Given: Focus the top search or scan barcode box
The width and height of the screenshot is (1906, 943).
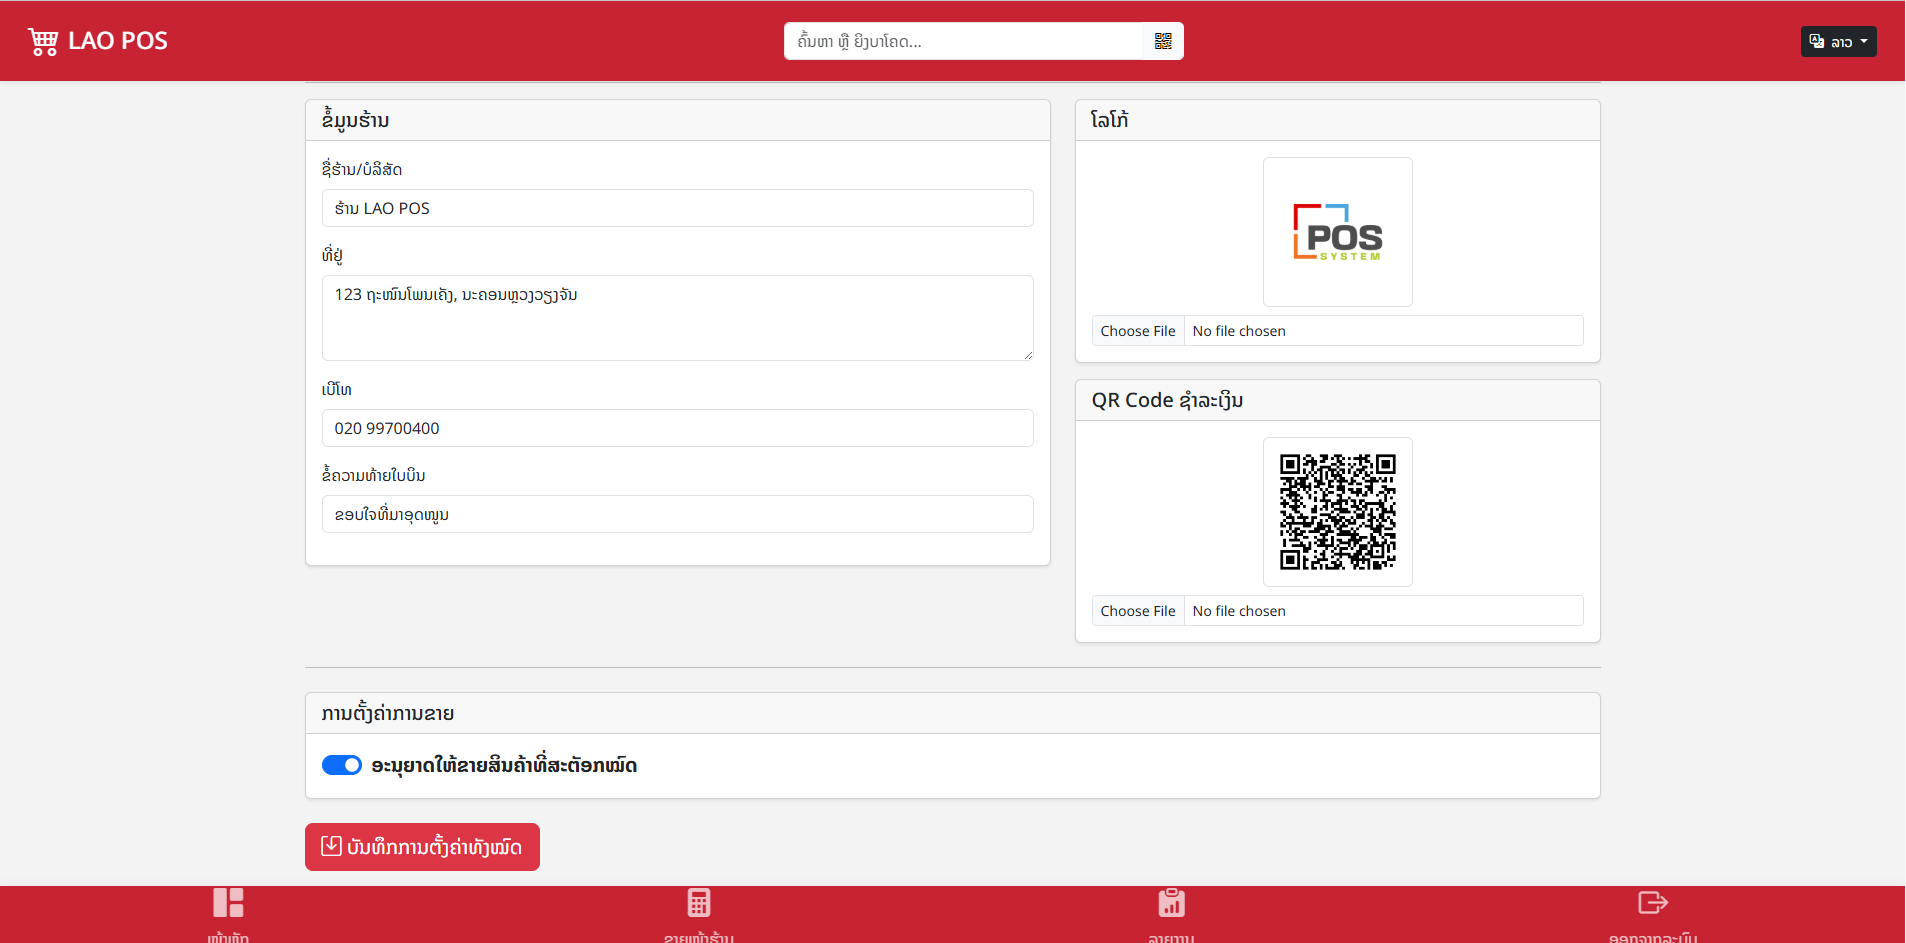Looking at the screenshot, I should tap(963, 41).
